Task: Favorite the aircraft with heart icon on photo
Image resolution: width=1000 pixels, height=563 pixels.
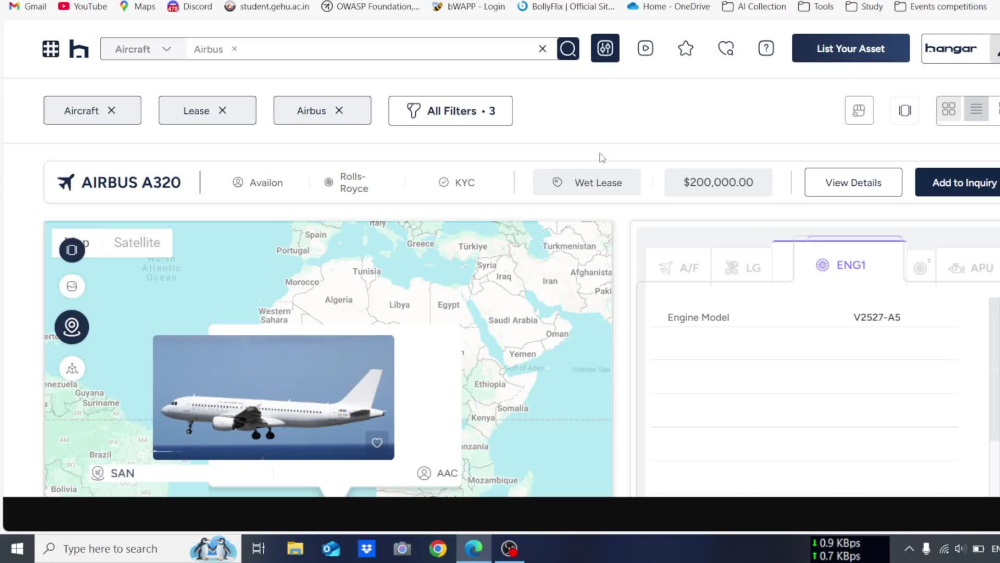Action: click(x=377, y=442)
